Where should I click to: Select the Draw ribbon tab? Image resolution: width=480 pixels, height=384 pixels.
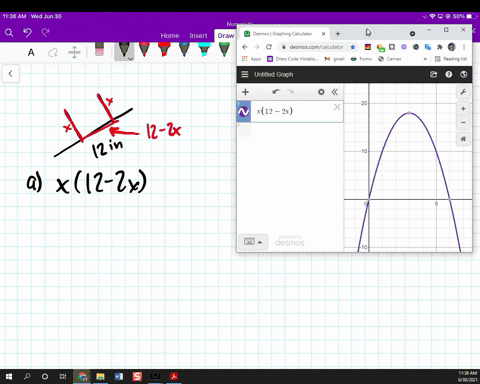226,36
